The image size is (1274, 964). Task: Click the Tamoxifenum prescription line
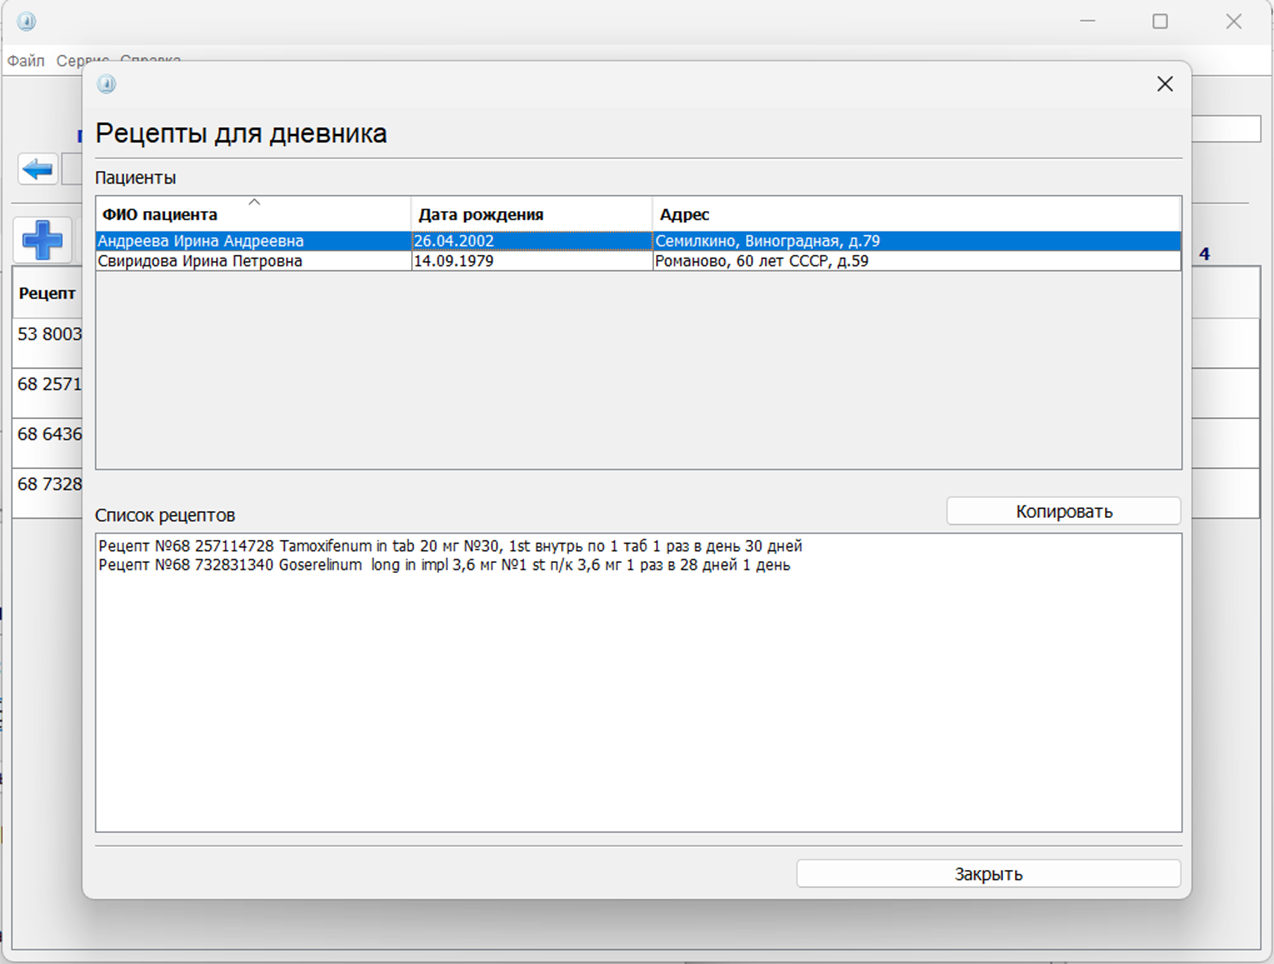click(450, 546)
